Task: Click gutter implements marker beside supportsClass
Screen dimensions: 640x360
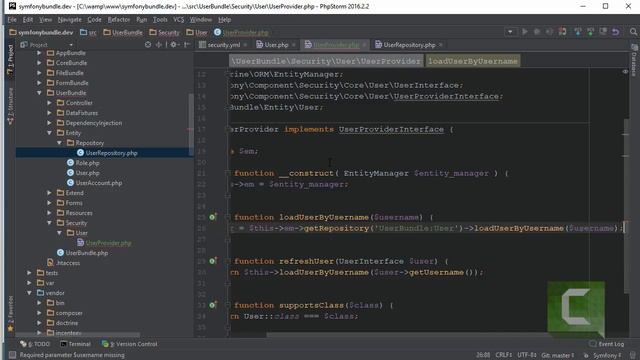Action: 213,304
